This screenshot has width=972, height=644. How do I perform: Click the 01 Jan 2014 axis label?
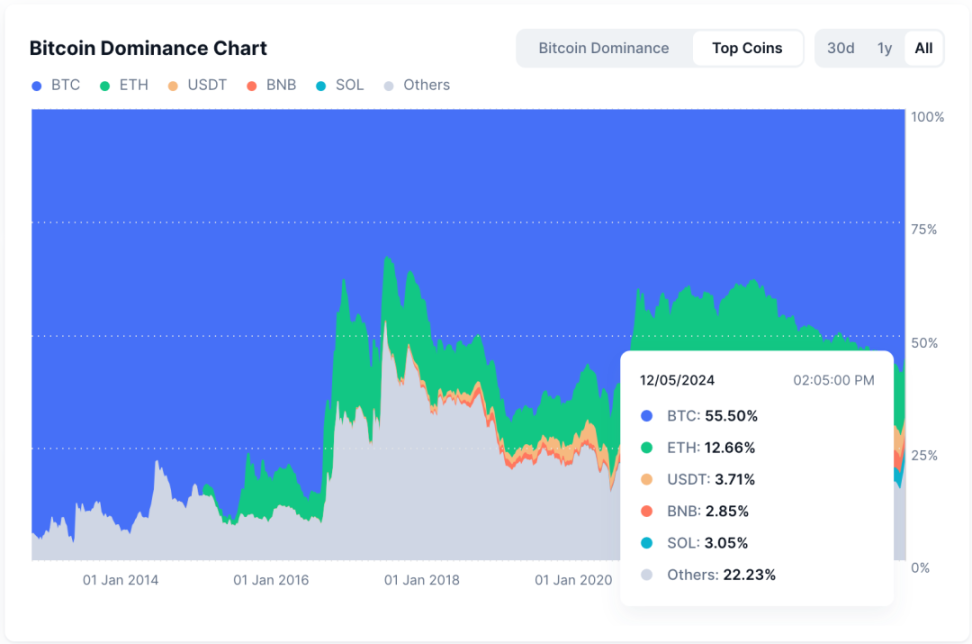(120, 580)
